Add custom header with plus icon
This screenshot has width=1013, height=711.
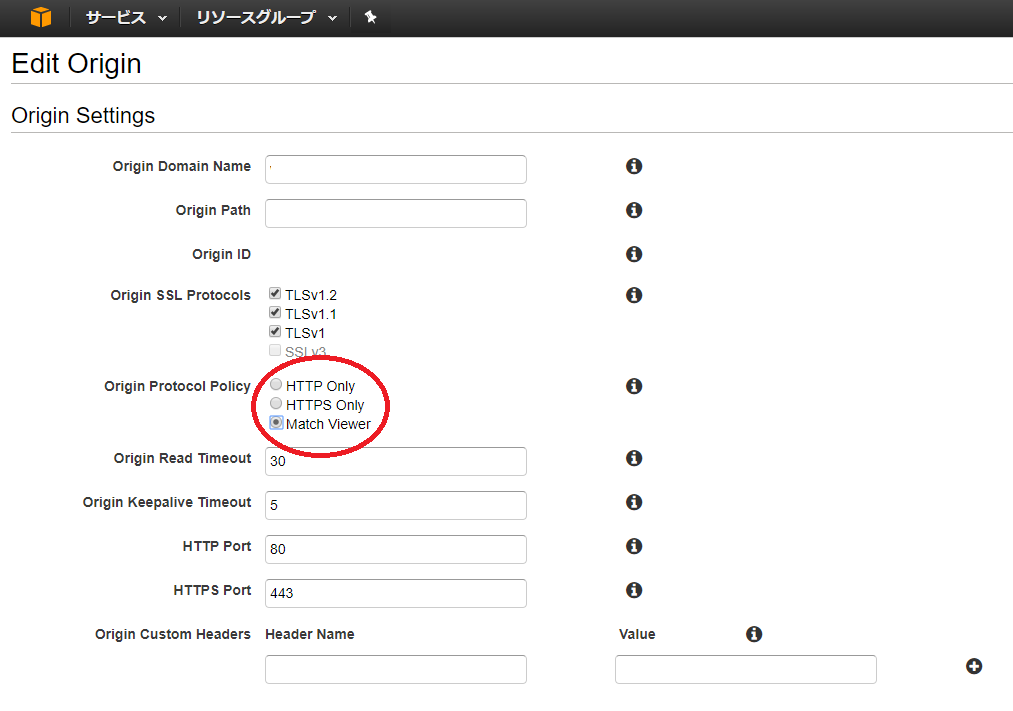(974, 666)
